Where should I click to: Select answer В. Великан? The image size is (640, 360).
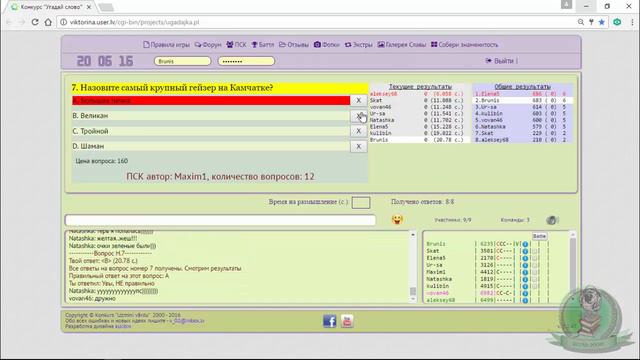pos(211,116)
